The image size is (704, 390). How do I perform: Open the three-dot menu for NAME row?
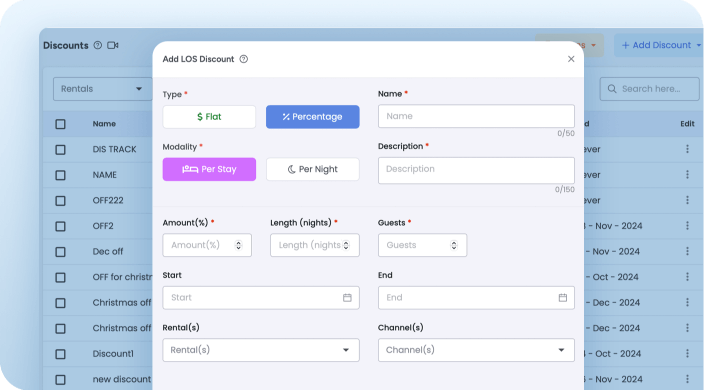coord(687,175)
